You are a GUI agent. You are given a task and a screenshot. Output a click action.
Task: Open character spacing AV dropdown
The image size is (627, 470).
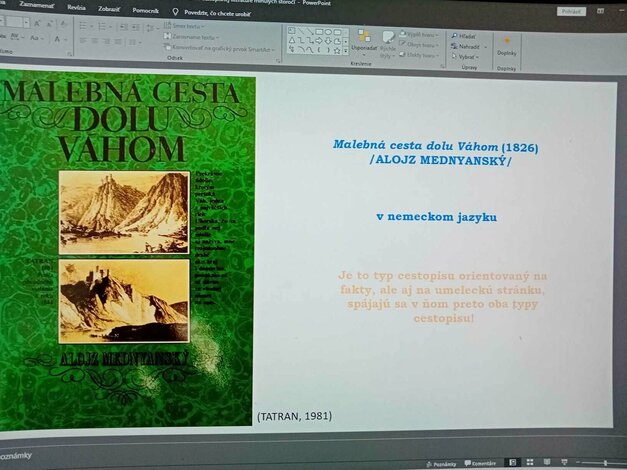click(x=17, y=37)
